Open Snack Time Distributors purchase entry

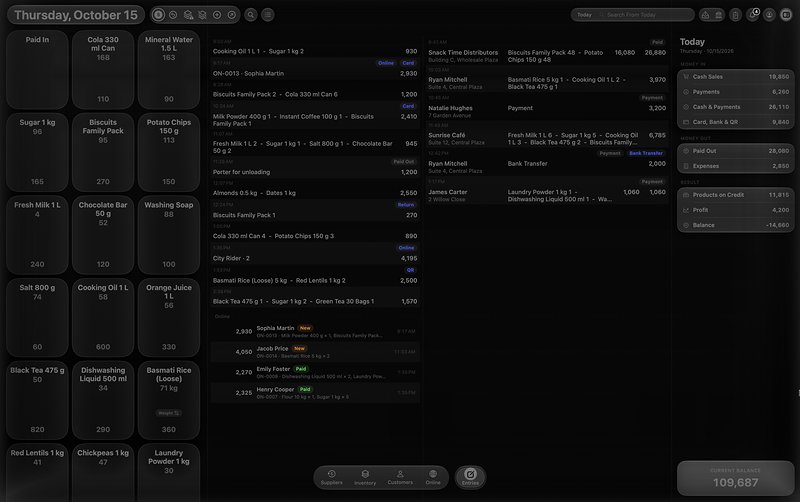tap(547, 52)
